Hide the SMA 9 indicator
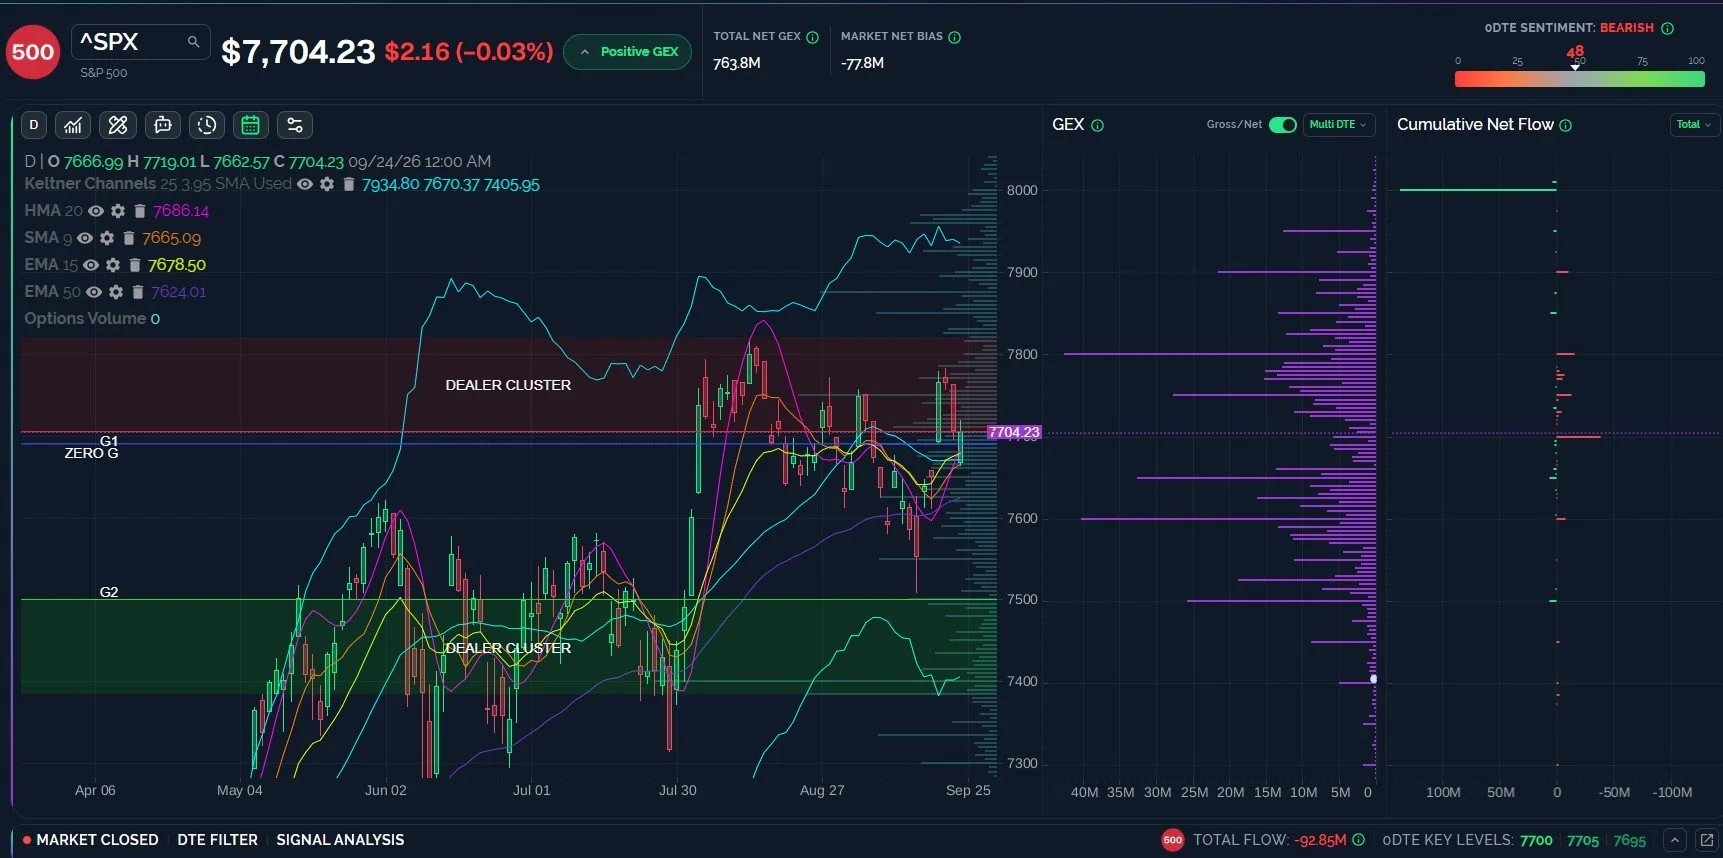The width and height of the screenshot is (1723, 858). [x=85, y=238]
